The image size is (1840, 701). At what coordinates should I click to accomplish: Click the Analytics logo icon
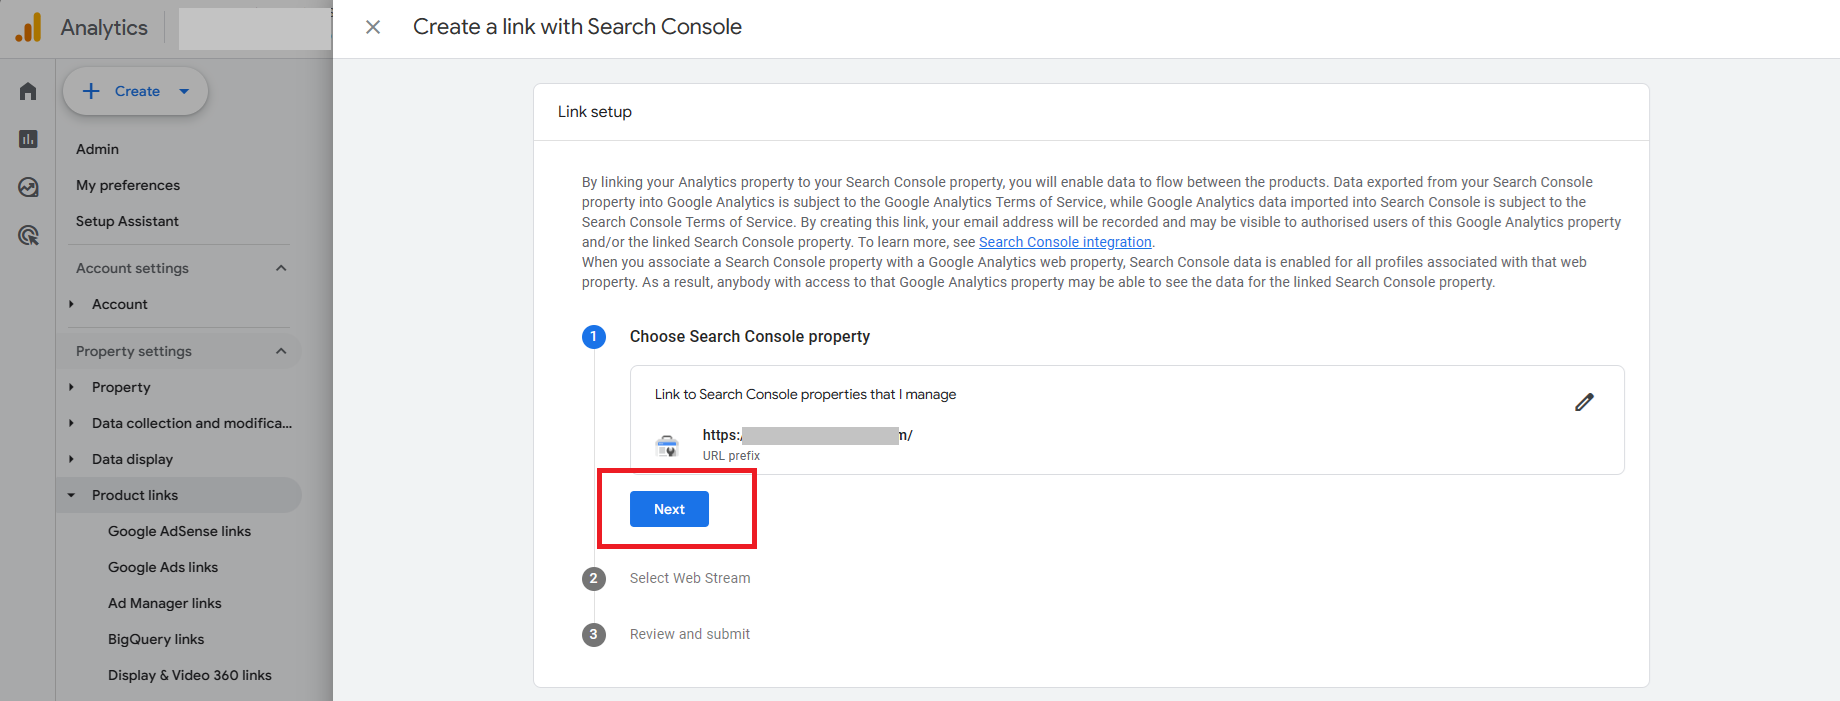click(x=29, y=27)
